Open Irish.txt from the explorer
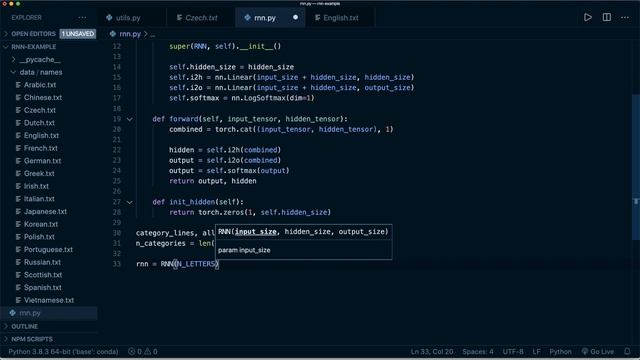Viewport: 640px width, 360px height. pos(36,186)
